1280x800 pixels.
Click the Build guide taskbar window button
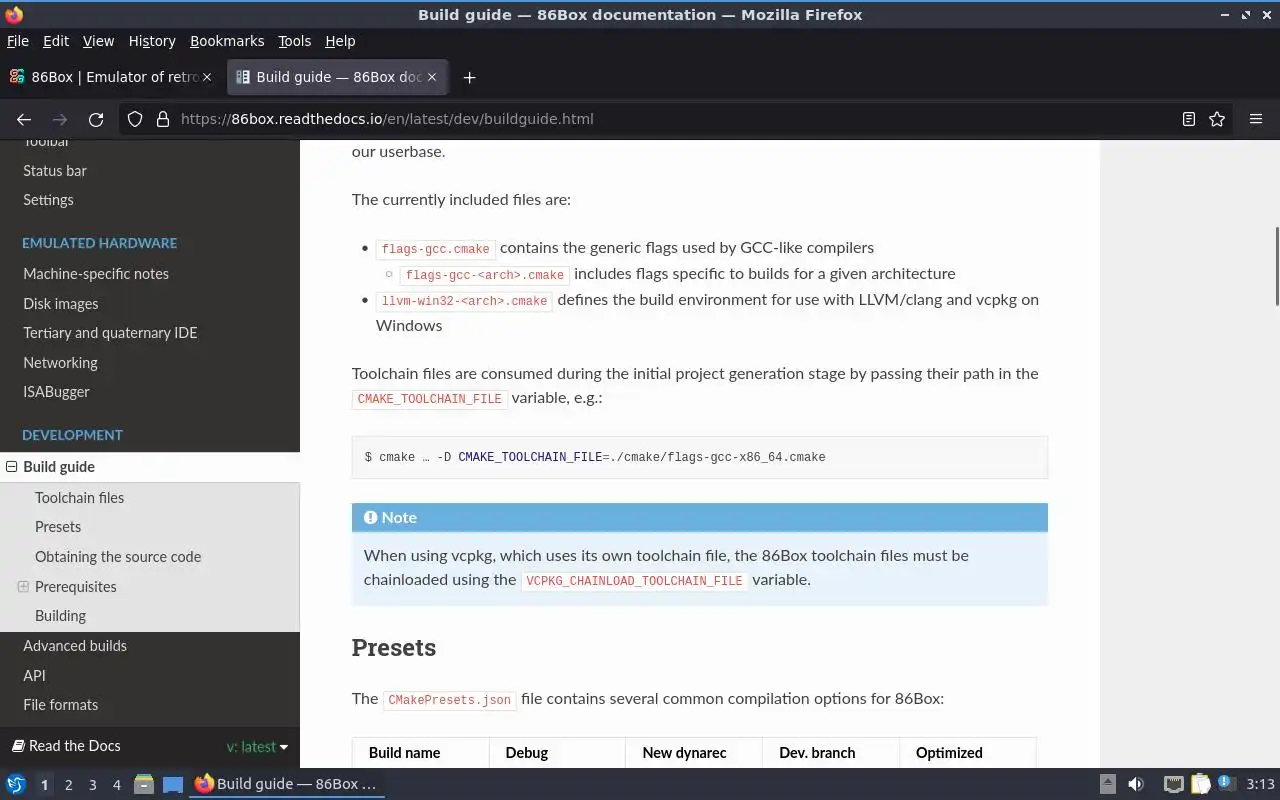[x=287, y=784]
